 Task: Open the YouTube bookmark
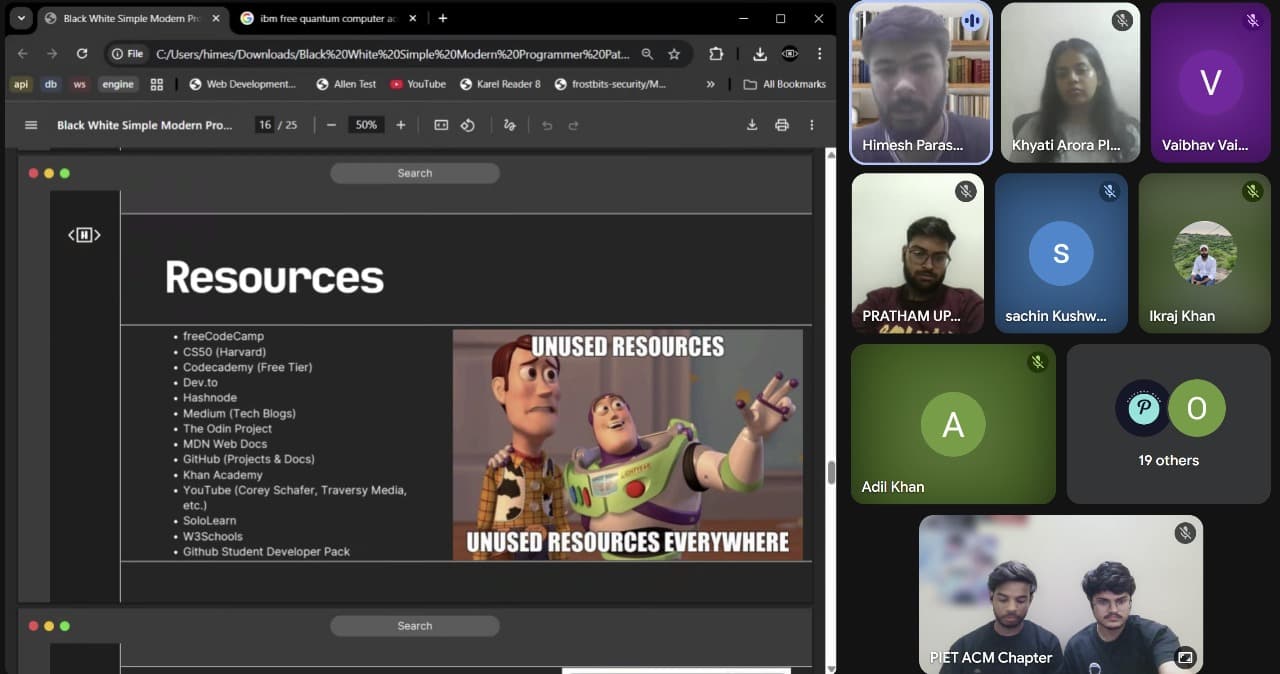click(418, 84)
